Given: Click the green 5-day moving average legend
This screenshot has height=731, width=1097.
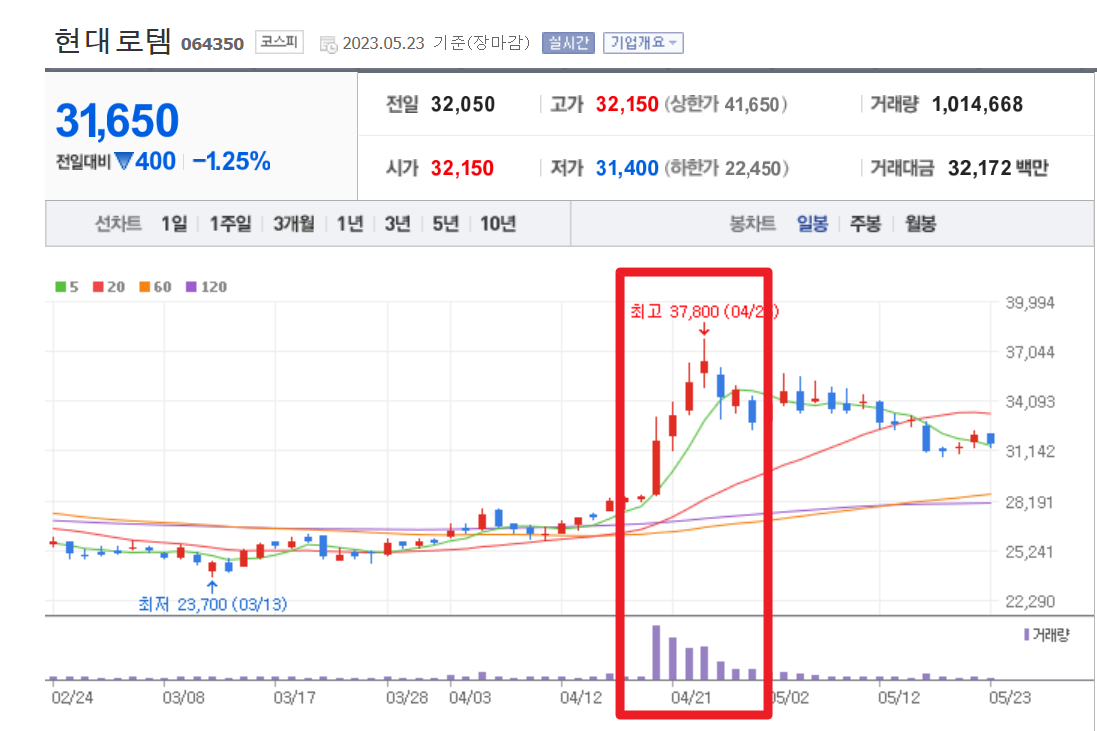Looking at the screenshot, I should coord(67,287).
